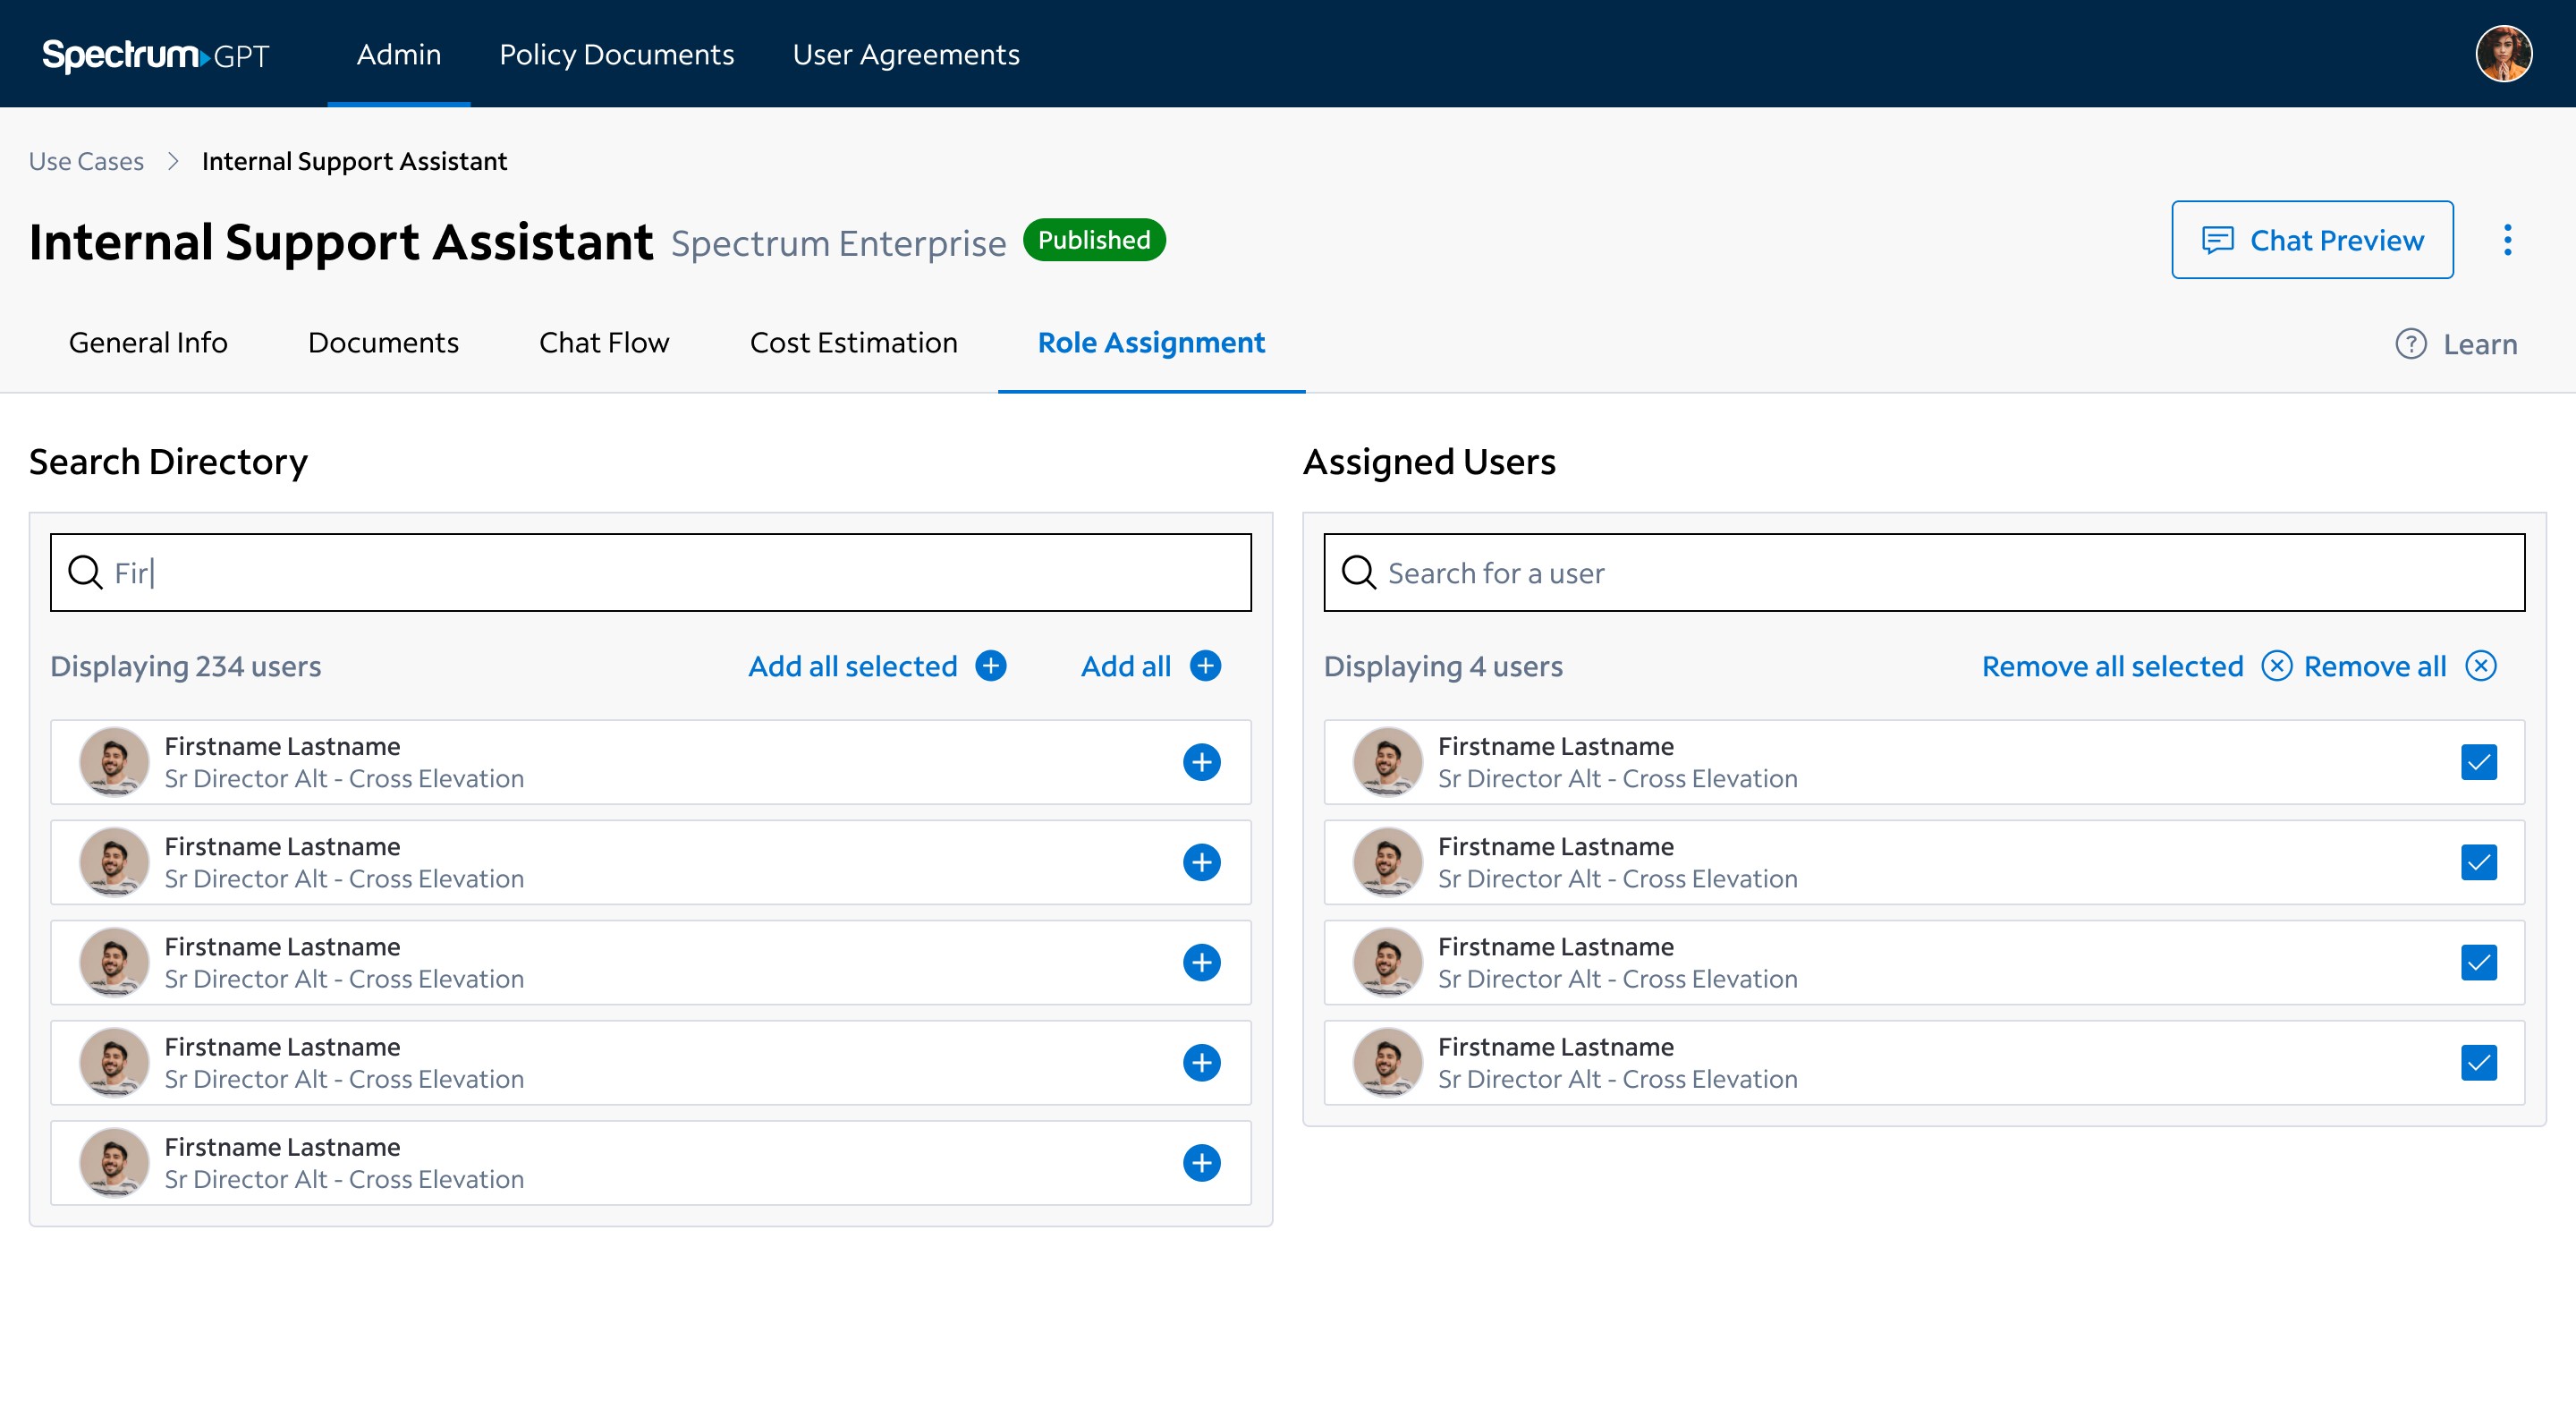Viewport: 2576px width, 1417px height.
Task: Go back to Use Cases breadcrumb
Action: (86, 161)
